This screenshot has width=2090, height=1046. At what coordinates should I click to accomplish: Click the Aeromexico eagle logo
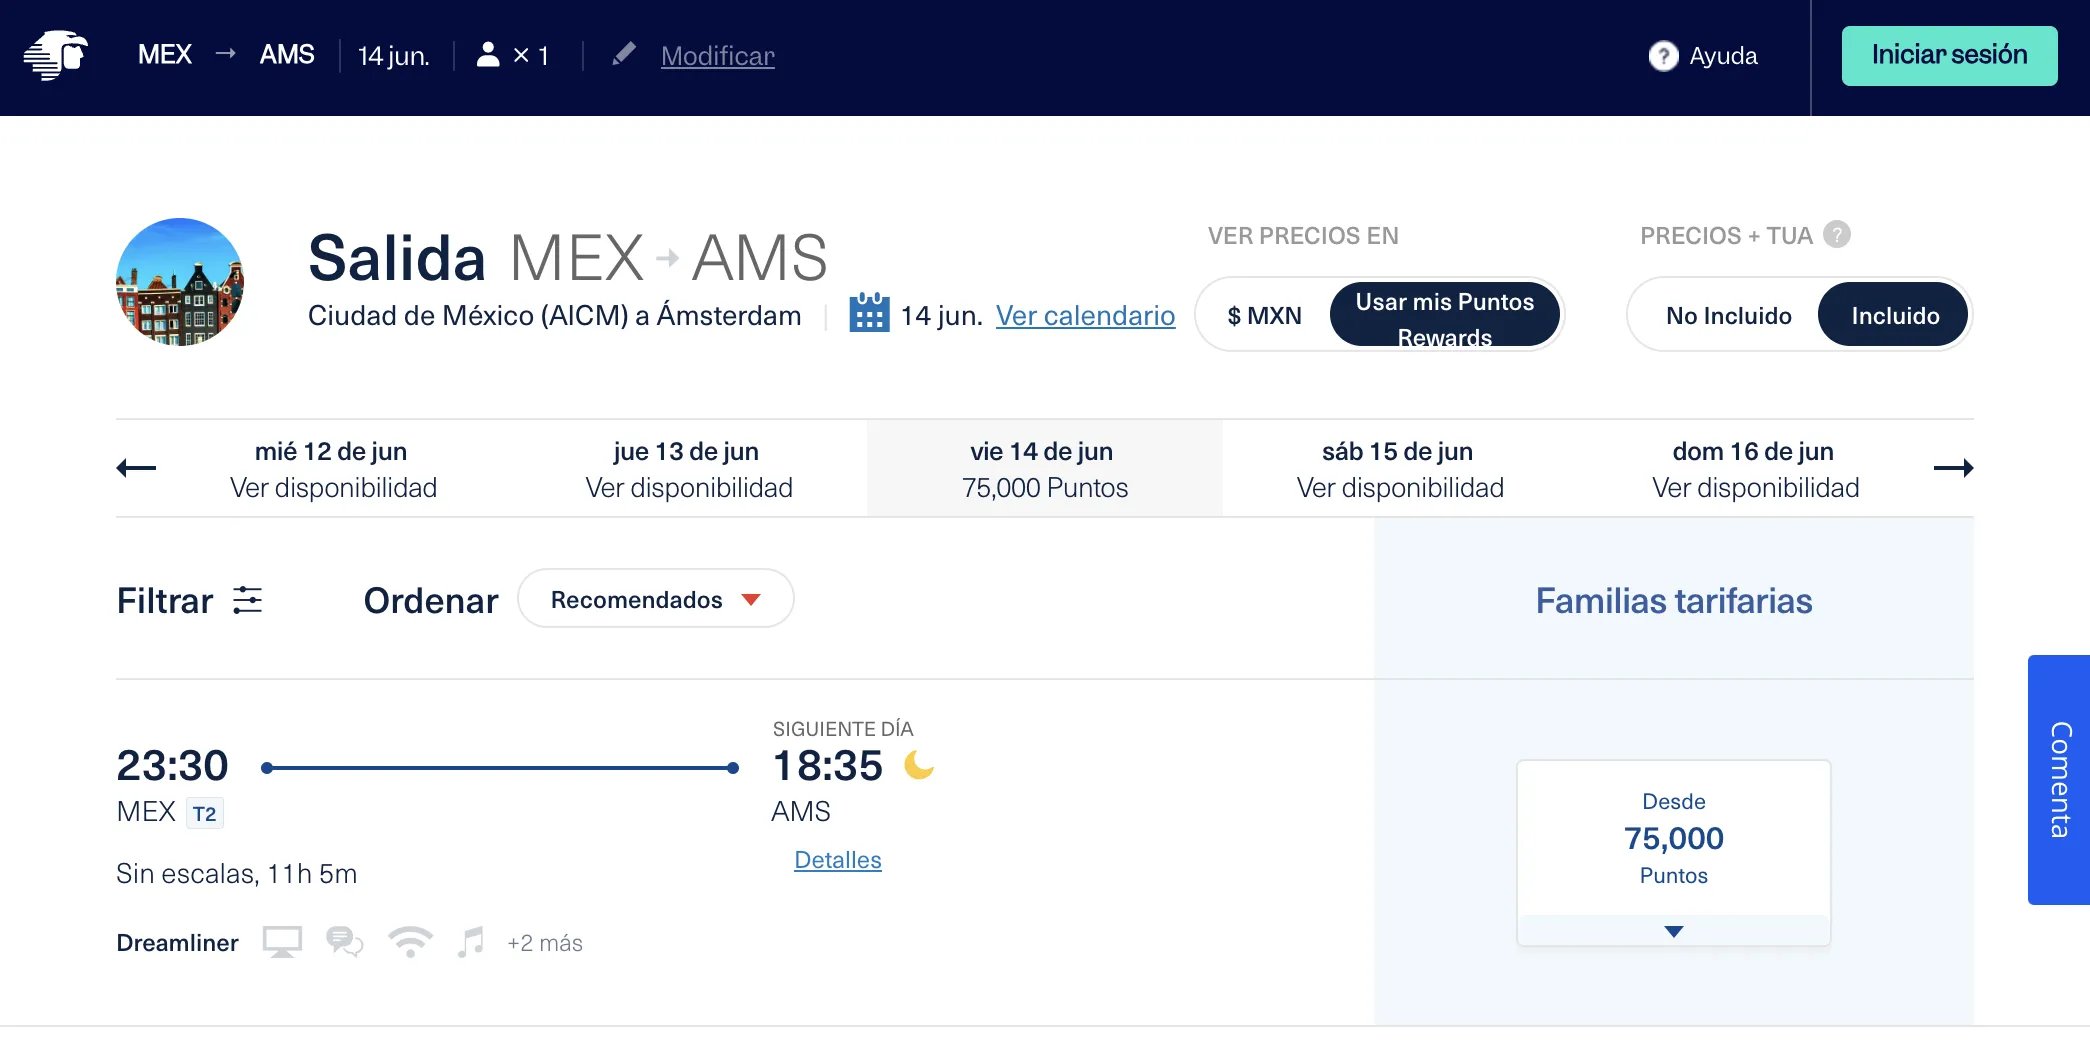point(56,55)
